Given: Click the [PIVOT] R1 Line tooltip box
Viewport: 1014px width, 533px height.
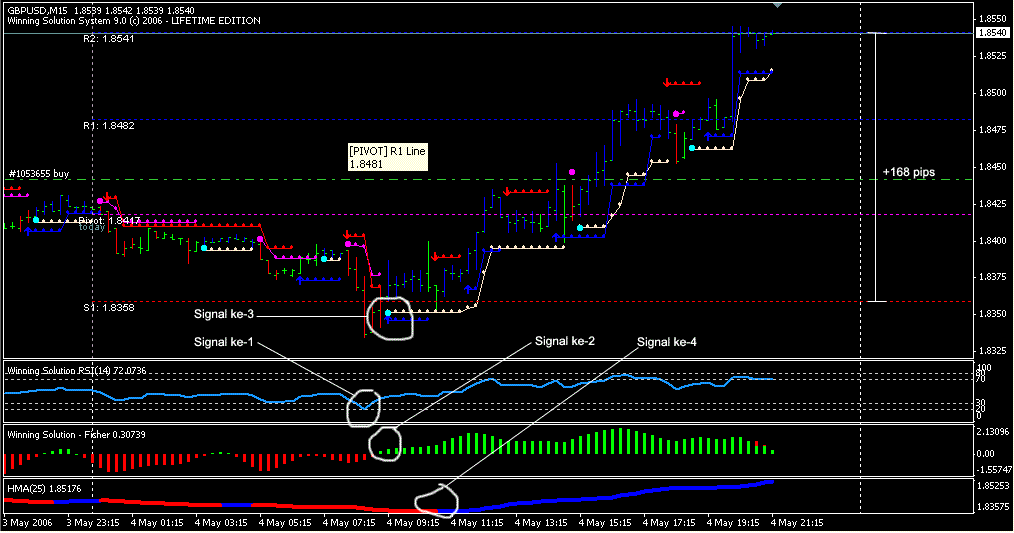Looking at the screenshot, I should coord(387,157).
